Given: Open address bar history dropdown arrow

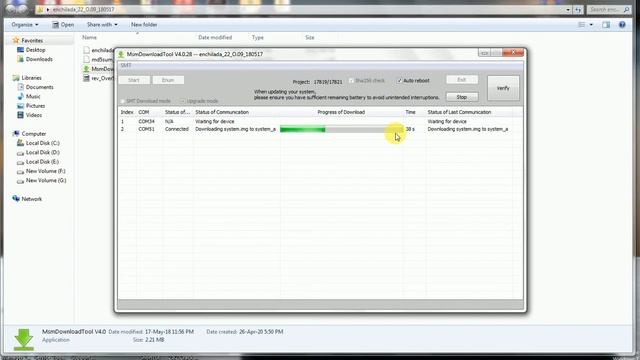Looking at the screenshot, I should (568, 9).
